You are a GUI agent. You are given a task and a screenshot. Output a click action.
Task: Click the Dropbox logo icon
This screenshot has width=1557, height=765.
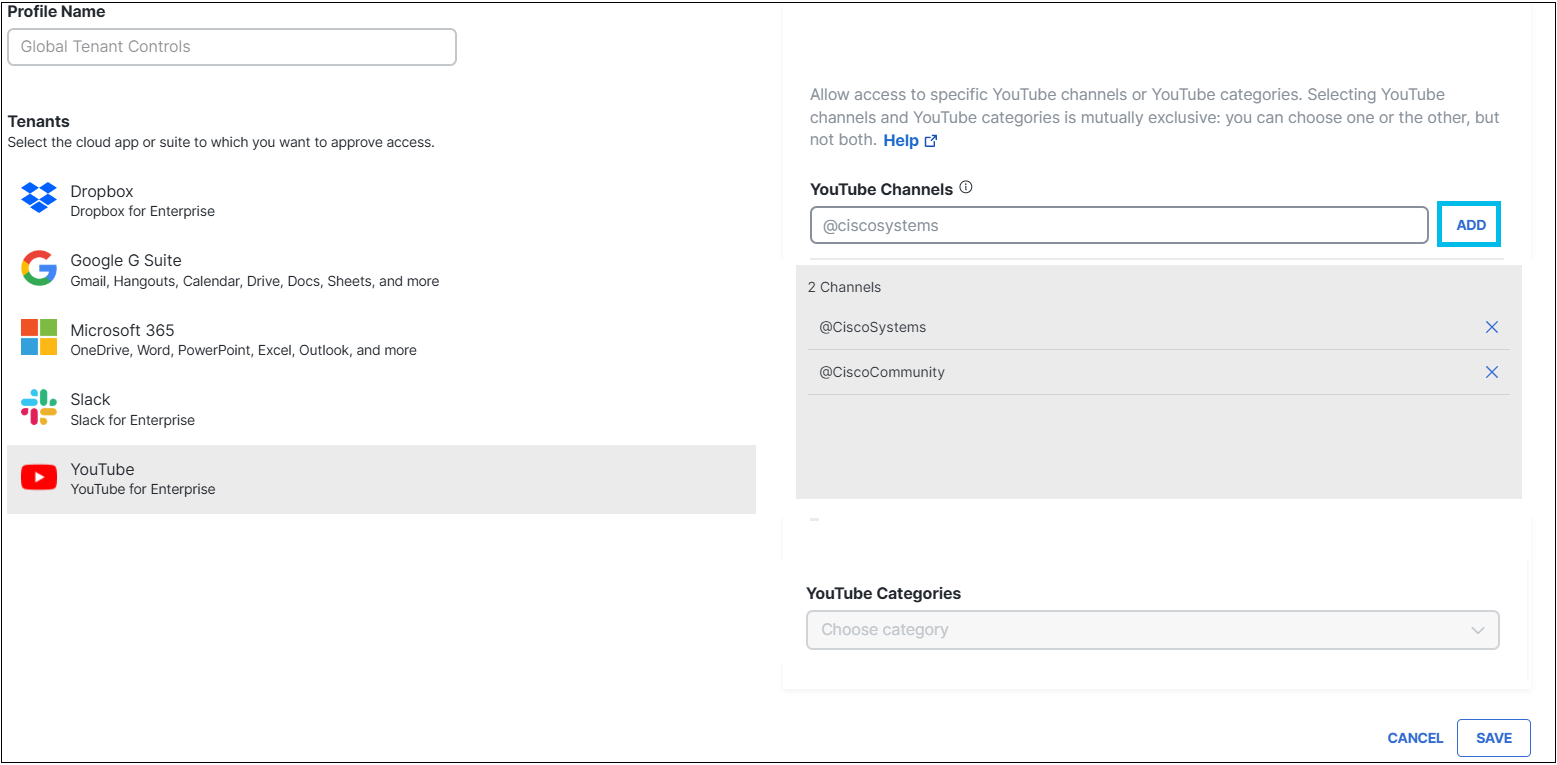(x=39, y=198)
